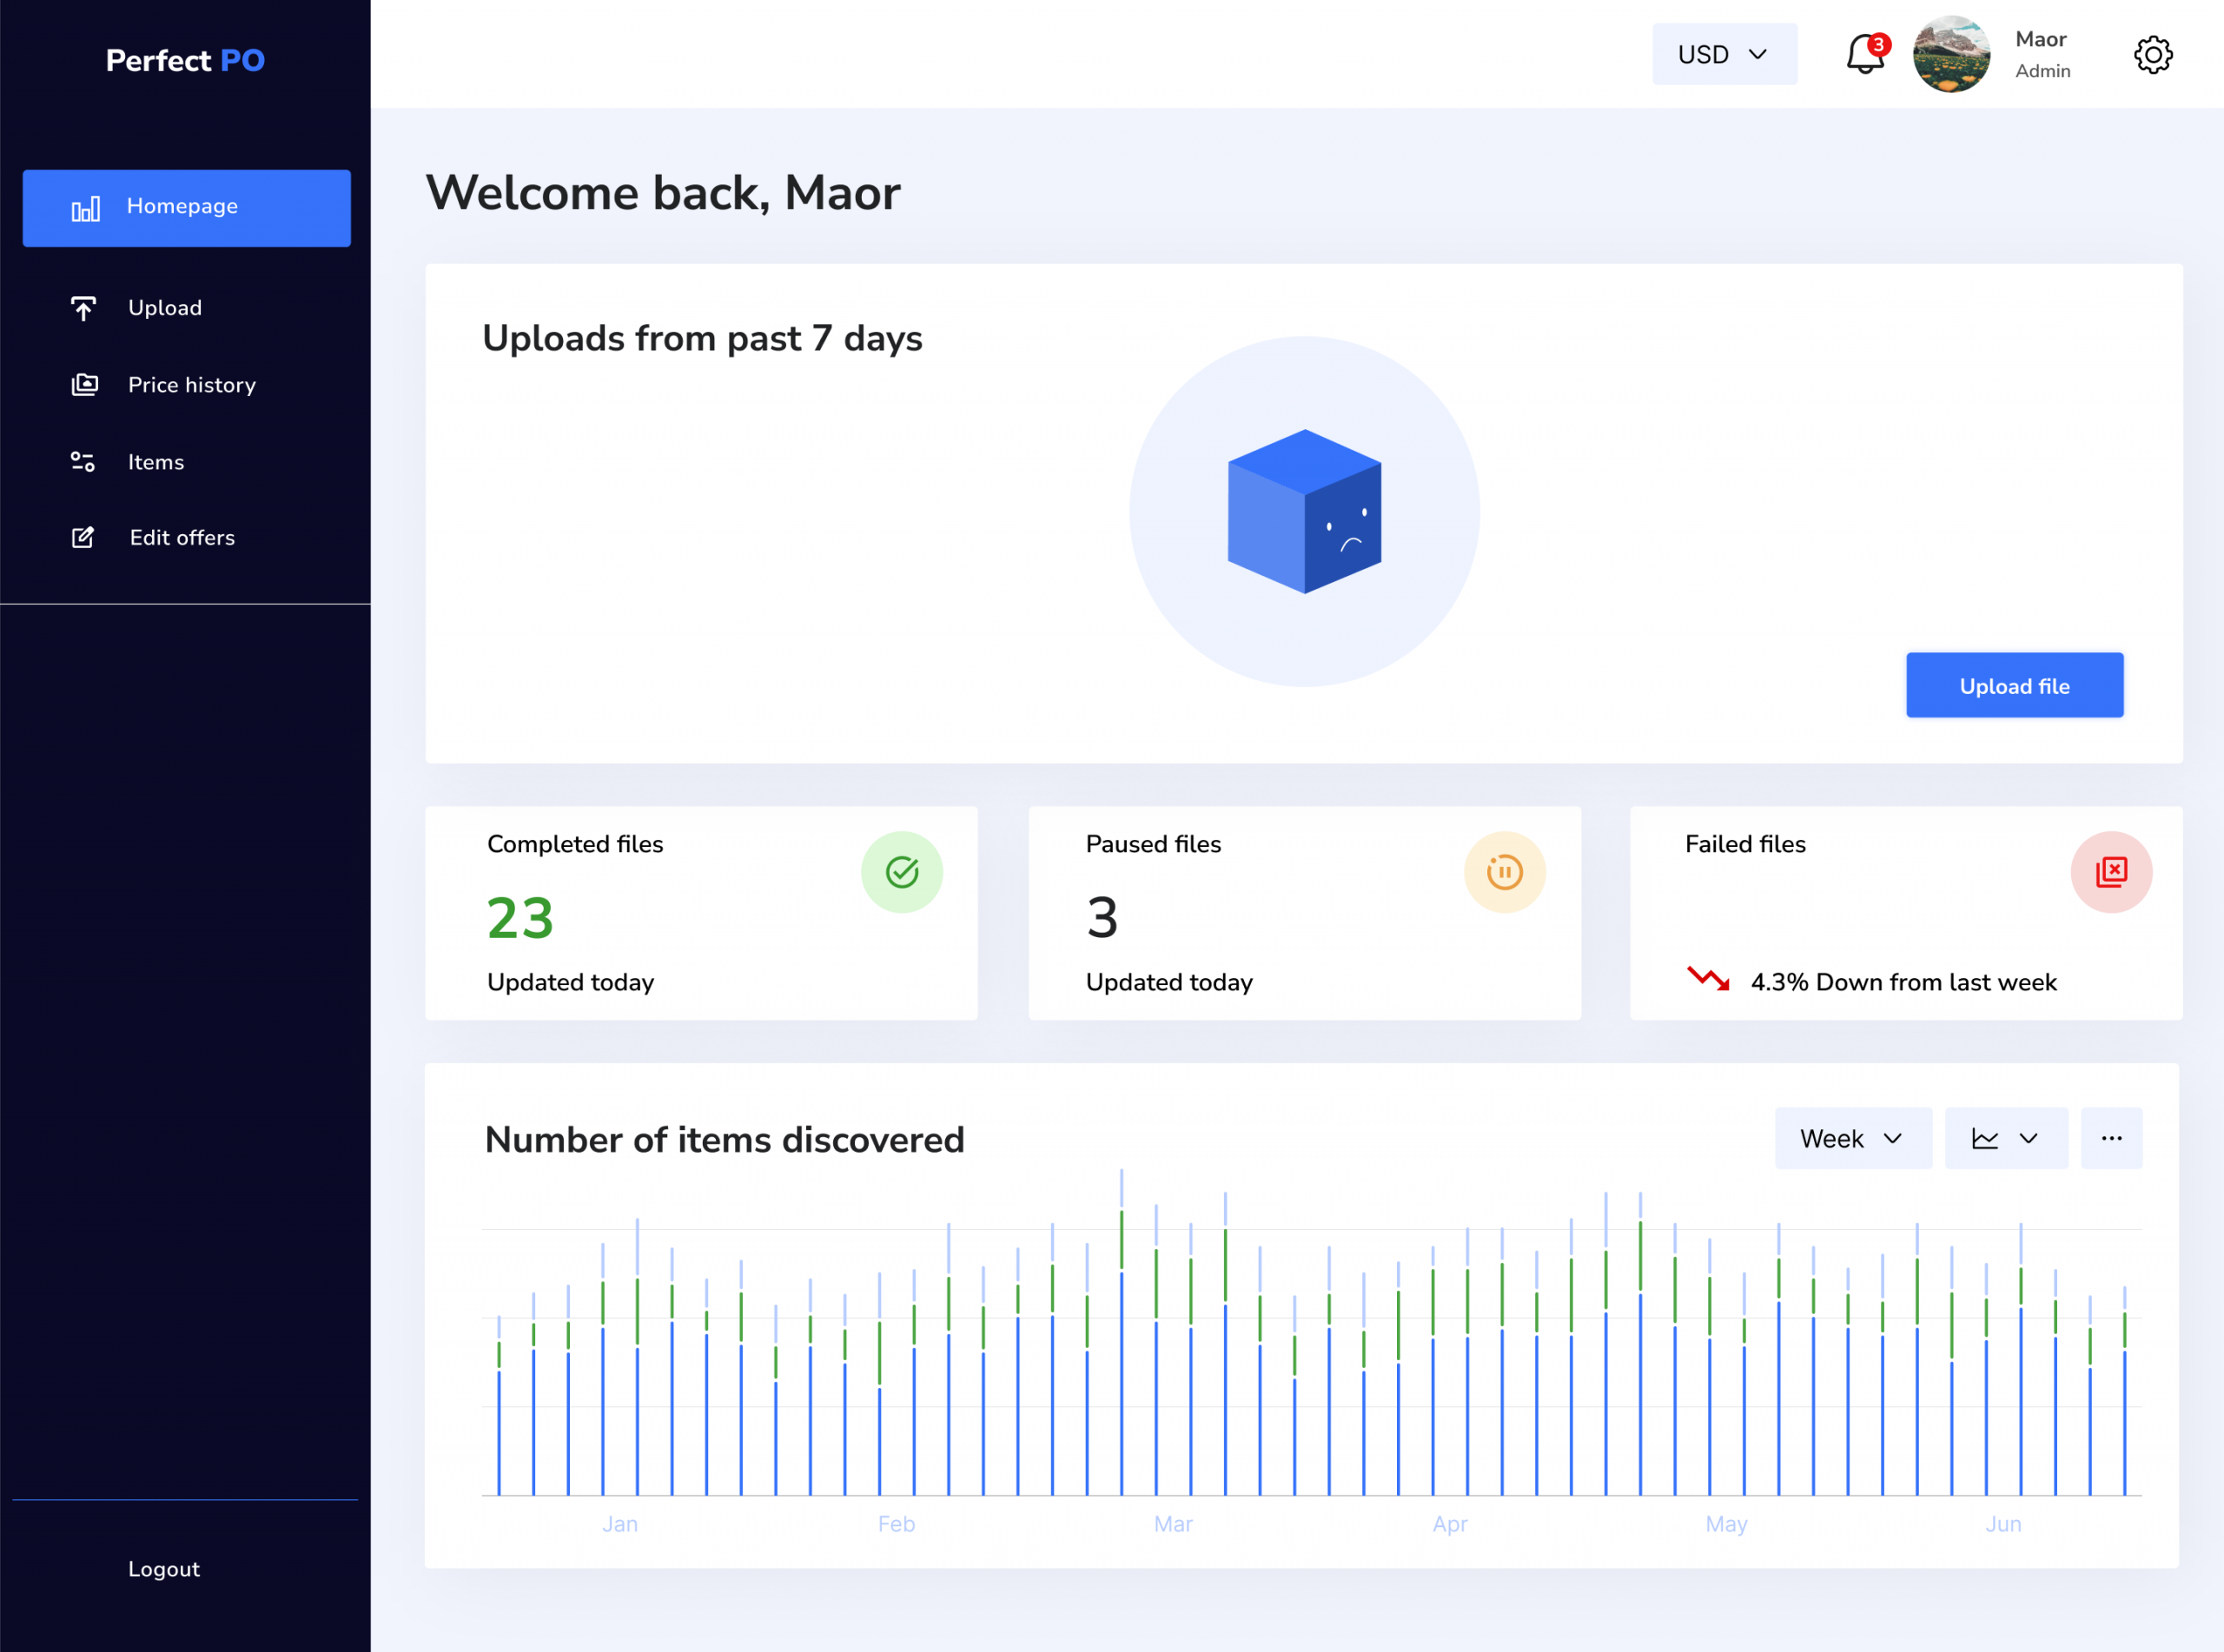Click the sad blue cube illustration
The height and width of the screenshot is (1652, 2224).
point(1304,511)
